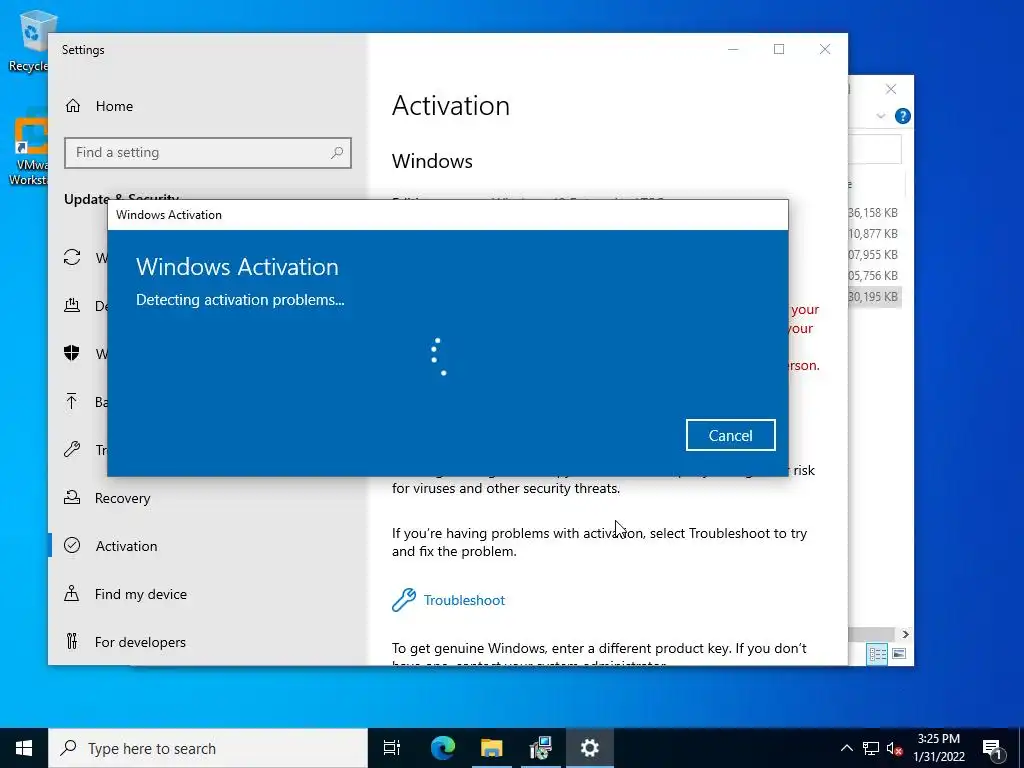This screenshot has width=1024, height=768.
Task: Open Recovery settings page
Action: 122,498
